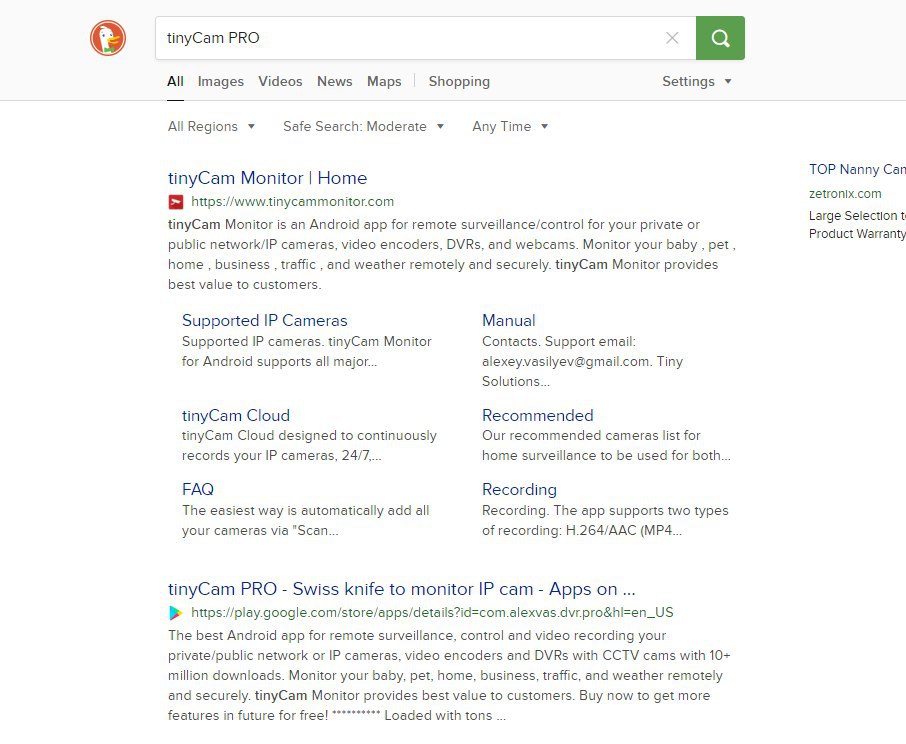The width and height of the screenshot is (906, 744).
Task: Click the 'tinyCam Cloud designed to continuously' snippet
Action: pyautogui.click(x=309, y=445)
